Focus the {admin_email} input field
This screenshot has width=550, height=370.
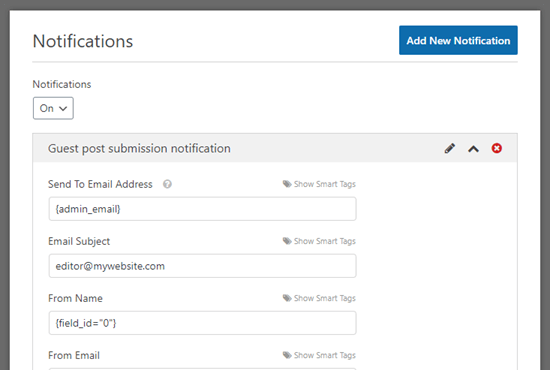[203, 209]
